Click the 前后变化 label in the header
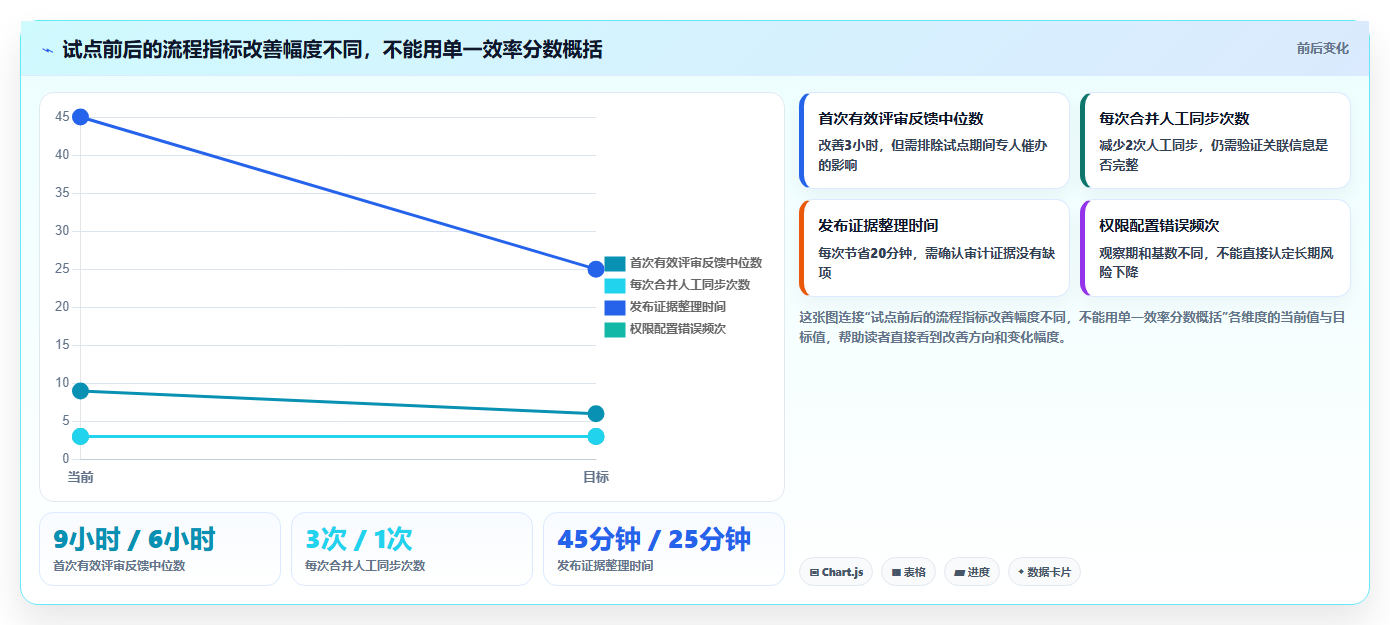The height and width of the screenshot is (625, 1390). pos(1322,48)
